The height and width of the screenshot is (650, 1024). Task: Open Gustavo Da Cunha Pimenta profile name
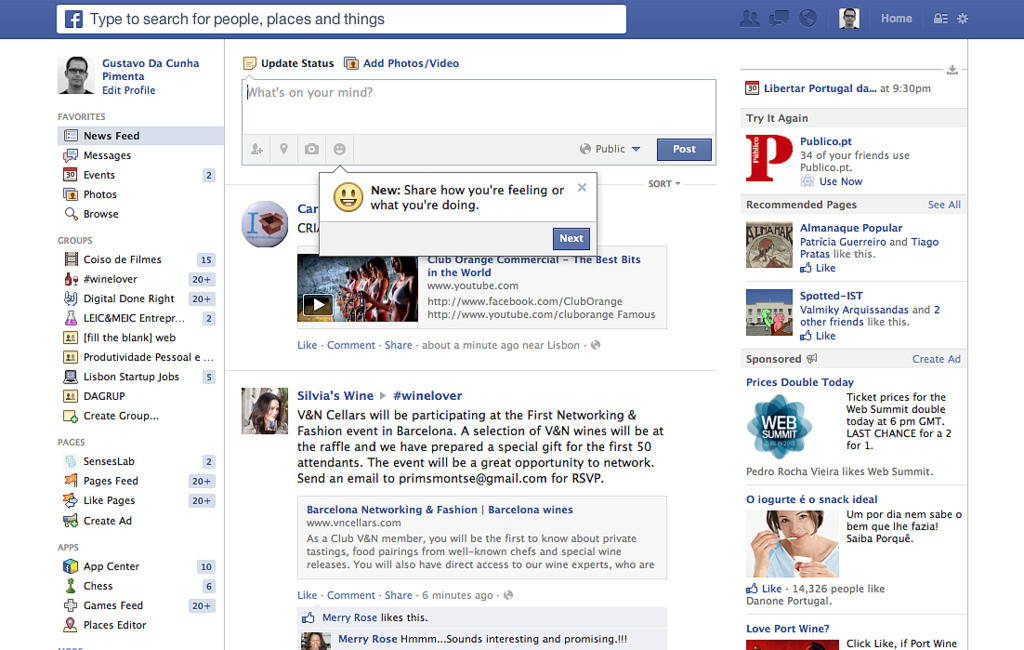150,69
